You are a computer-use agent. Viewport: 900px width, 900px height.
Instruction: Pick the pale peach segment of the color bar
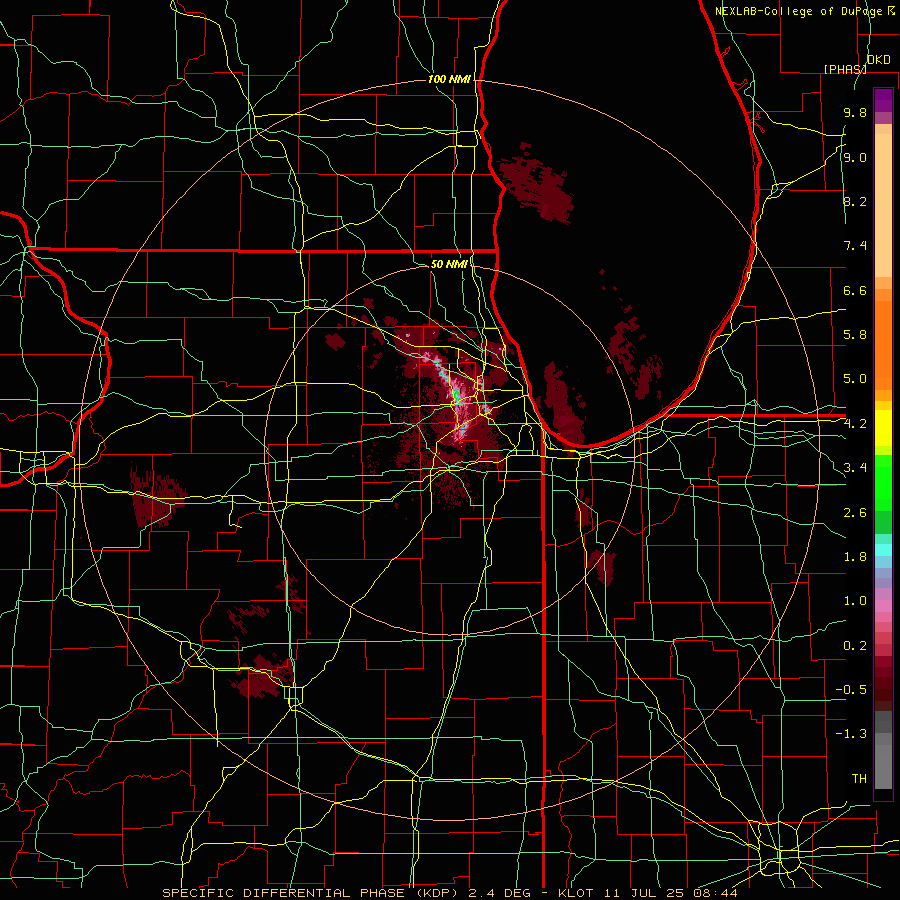883,205
